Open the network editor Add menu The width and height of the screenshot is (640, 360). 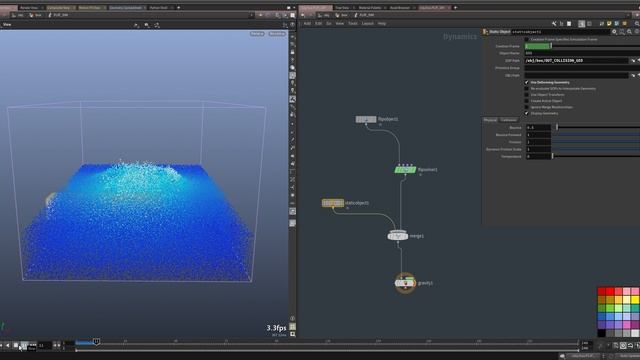pos(307,24)
